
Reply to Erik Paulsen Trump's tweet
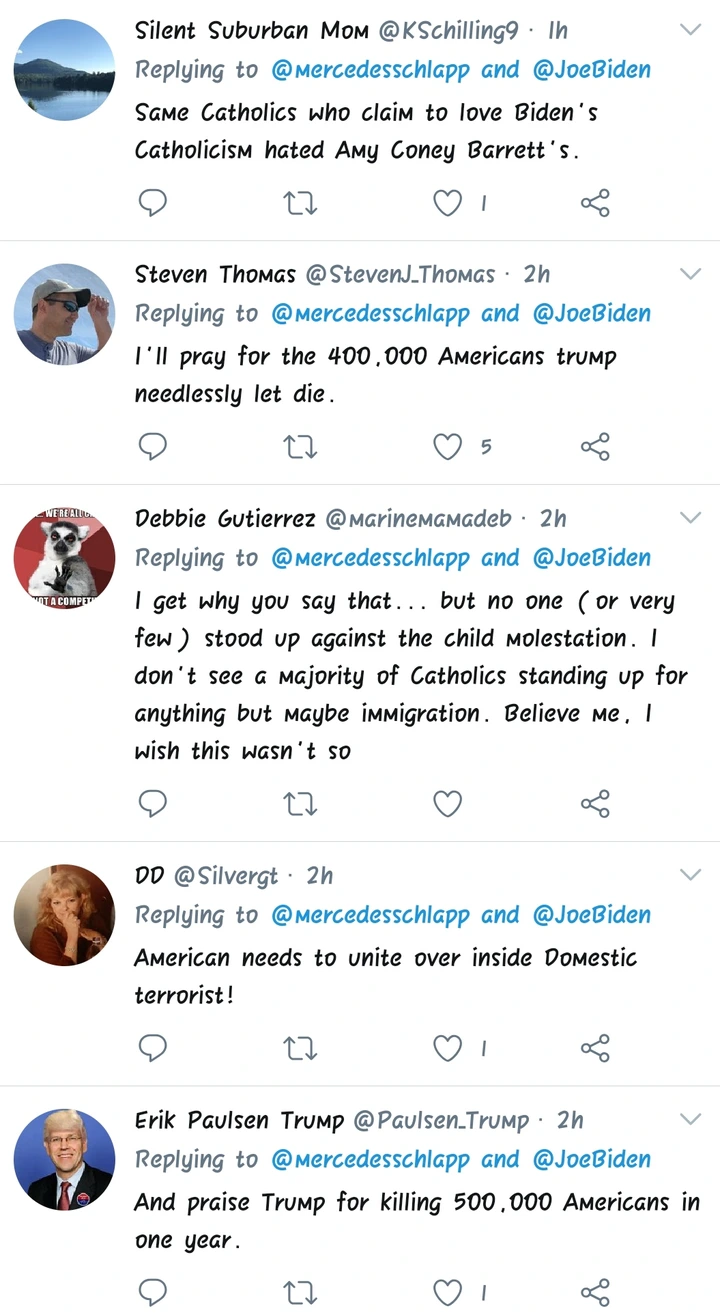pyautogui.click(x=152, y=1291)
